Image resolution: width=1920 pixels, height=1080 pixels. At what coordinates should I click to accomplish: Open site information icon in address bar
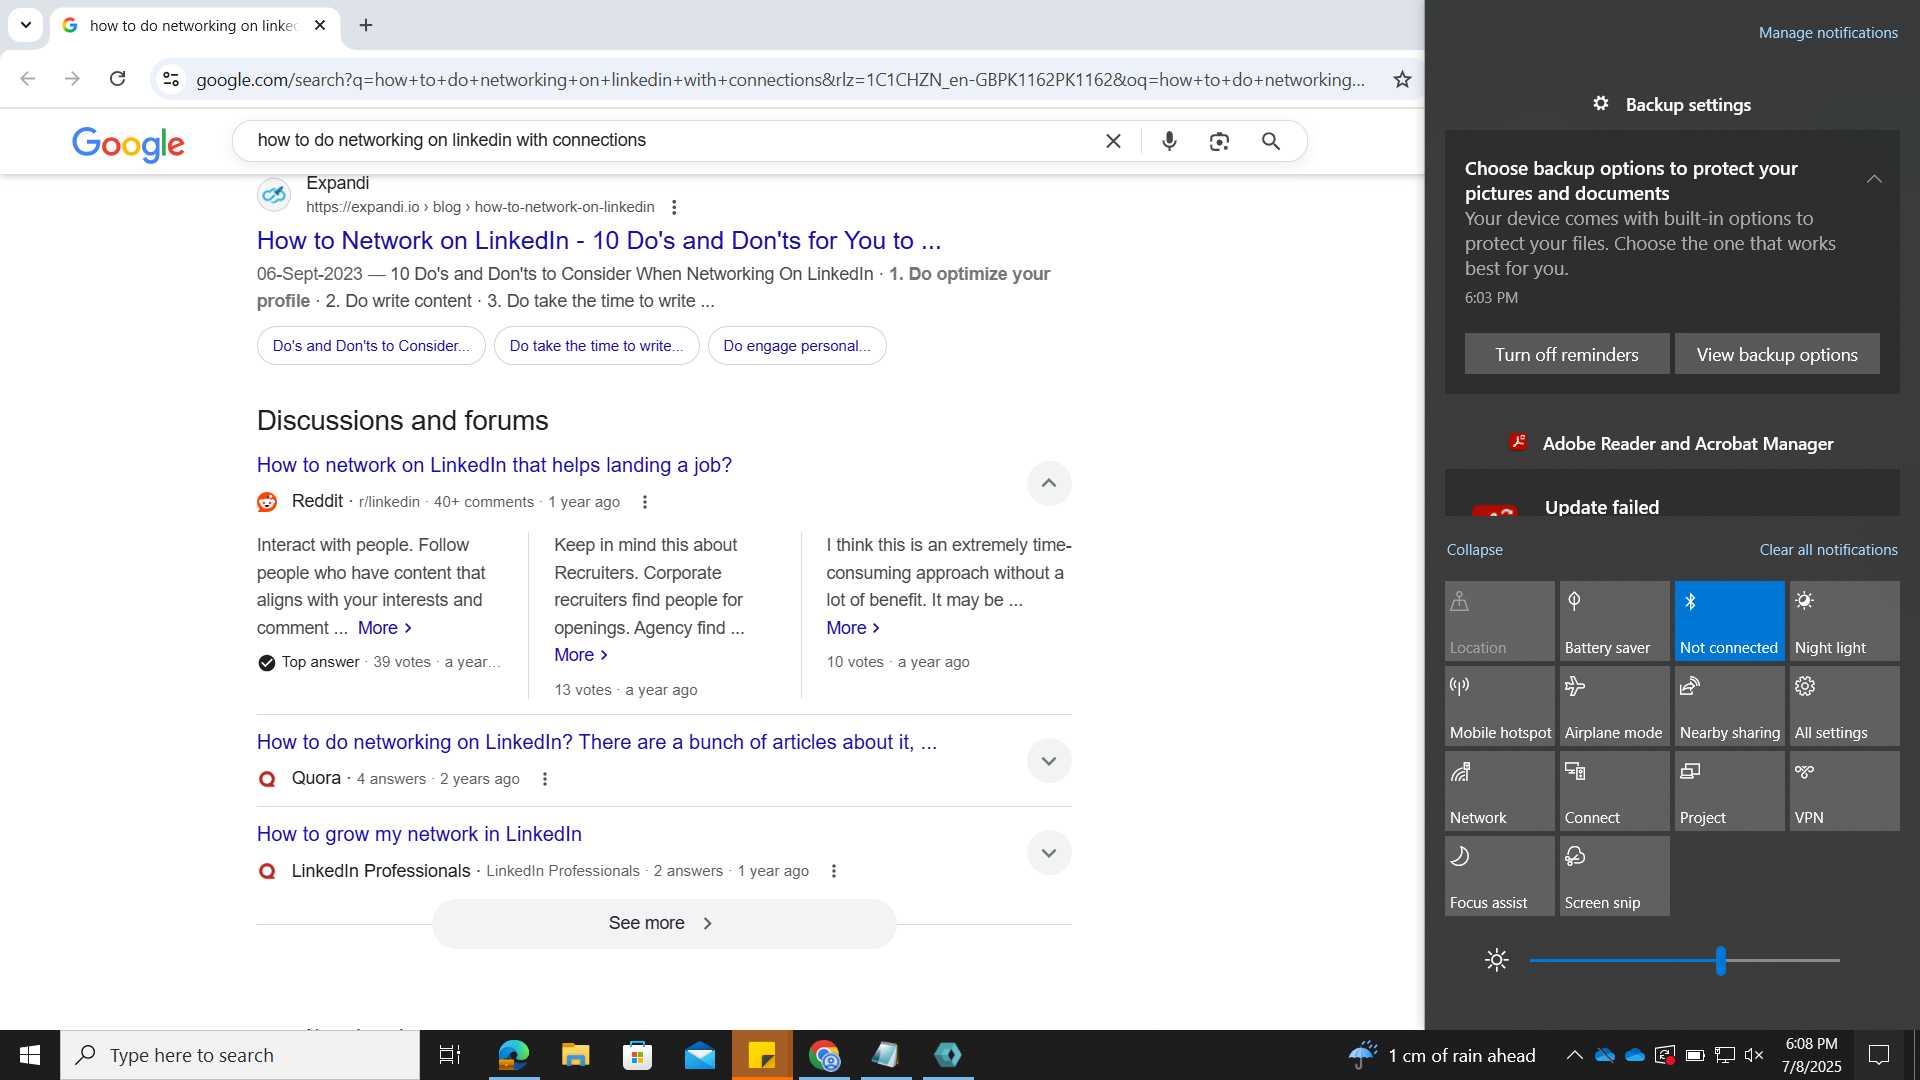coord(171,79)
